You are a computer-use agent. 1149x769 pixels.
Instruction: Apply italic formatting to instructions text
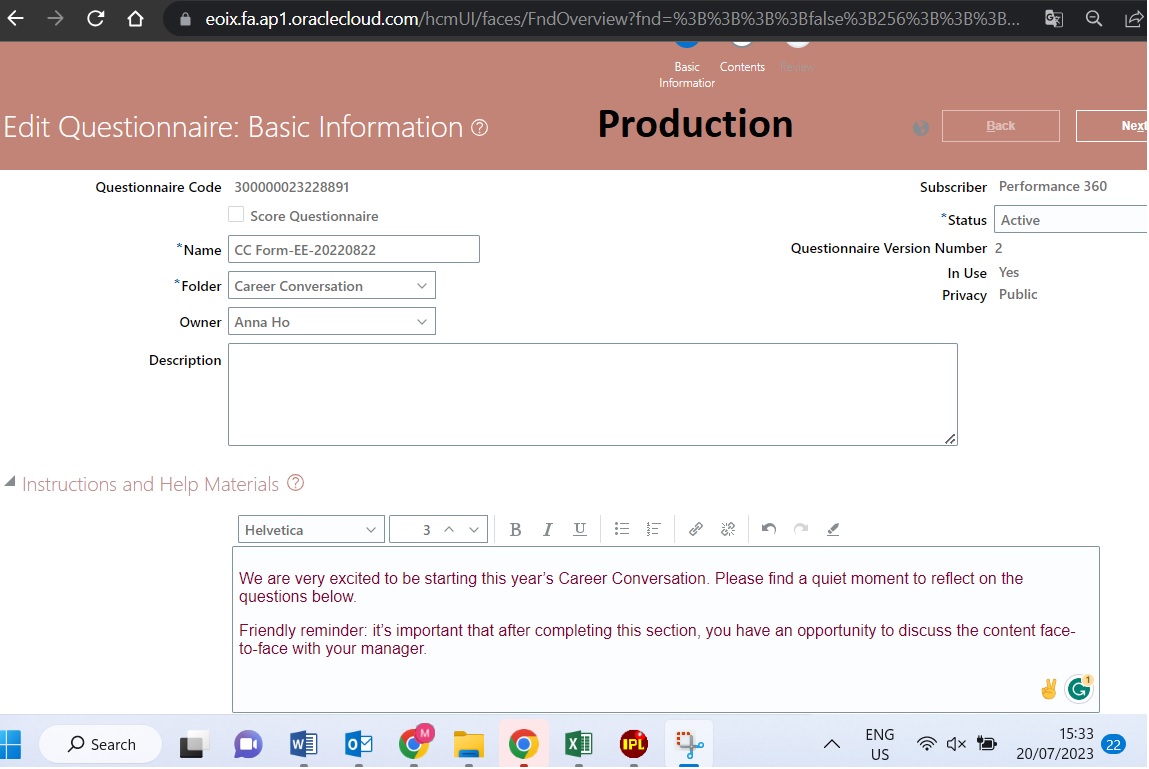547,529
